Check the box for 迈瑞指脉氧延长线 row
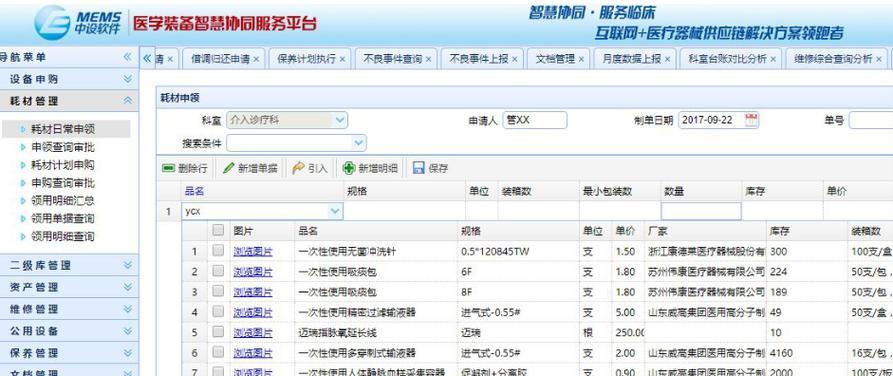The image size is (893, 376). click(x=218, y=332)
